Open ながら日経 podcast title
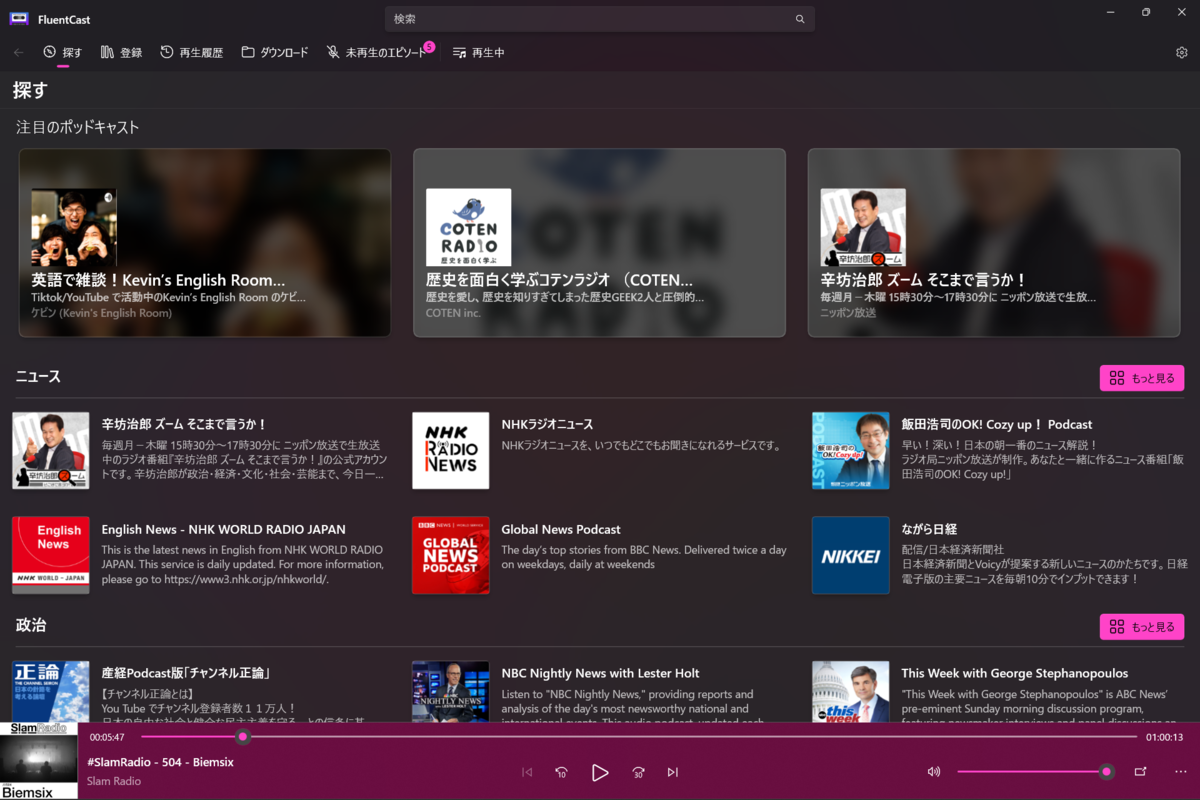Viewport: 1200px width, 800px height. [x=929, y=530]
